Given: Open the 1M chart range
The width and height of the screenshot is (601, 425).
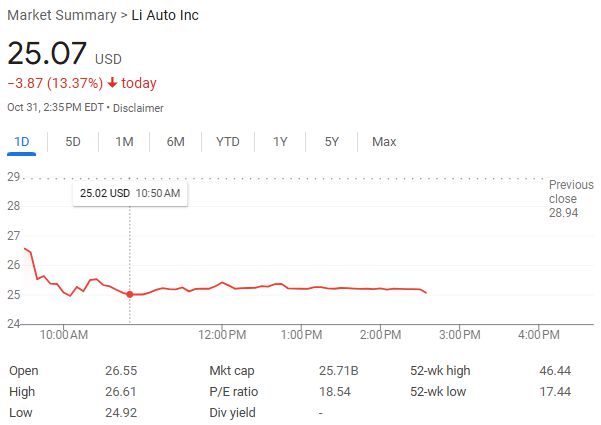Looking at the screenshot, I should [124, 142].
